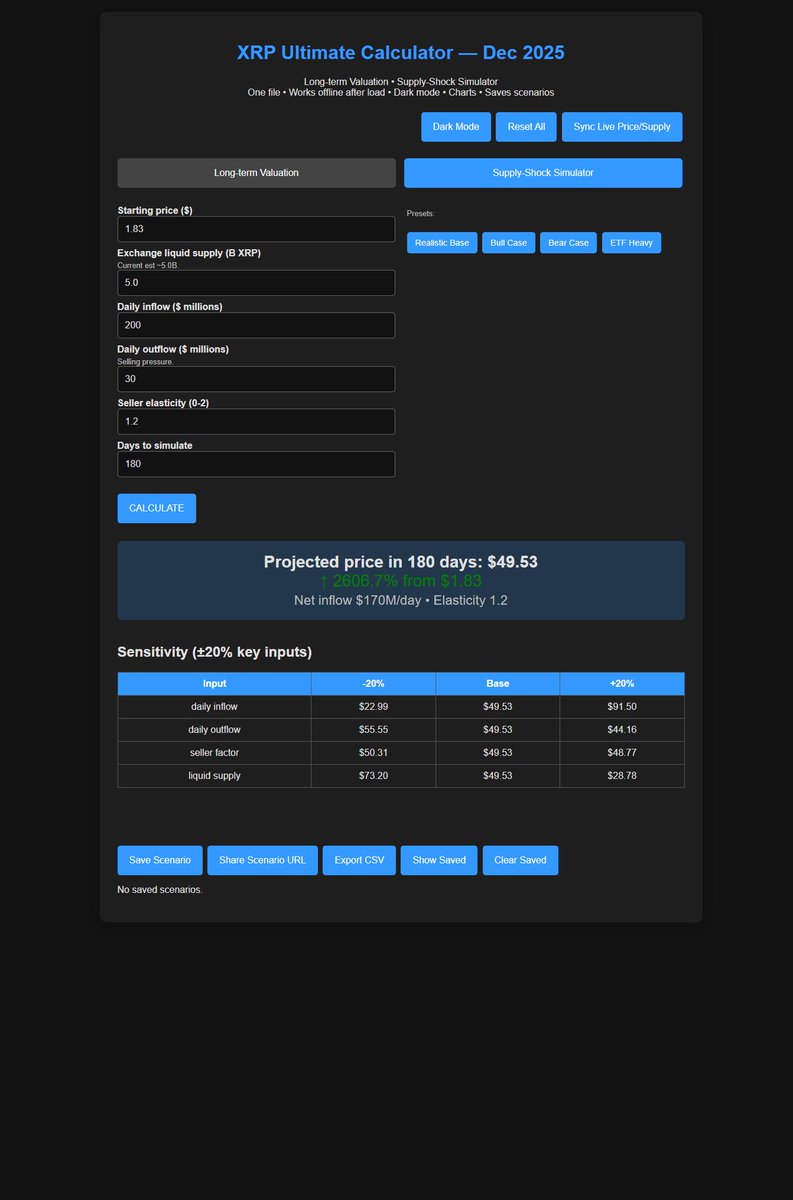The width and height of the screenshot is (793, 1200).
Task: Click the XRP Ultimate Calculator title
Action: 401,52
